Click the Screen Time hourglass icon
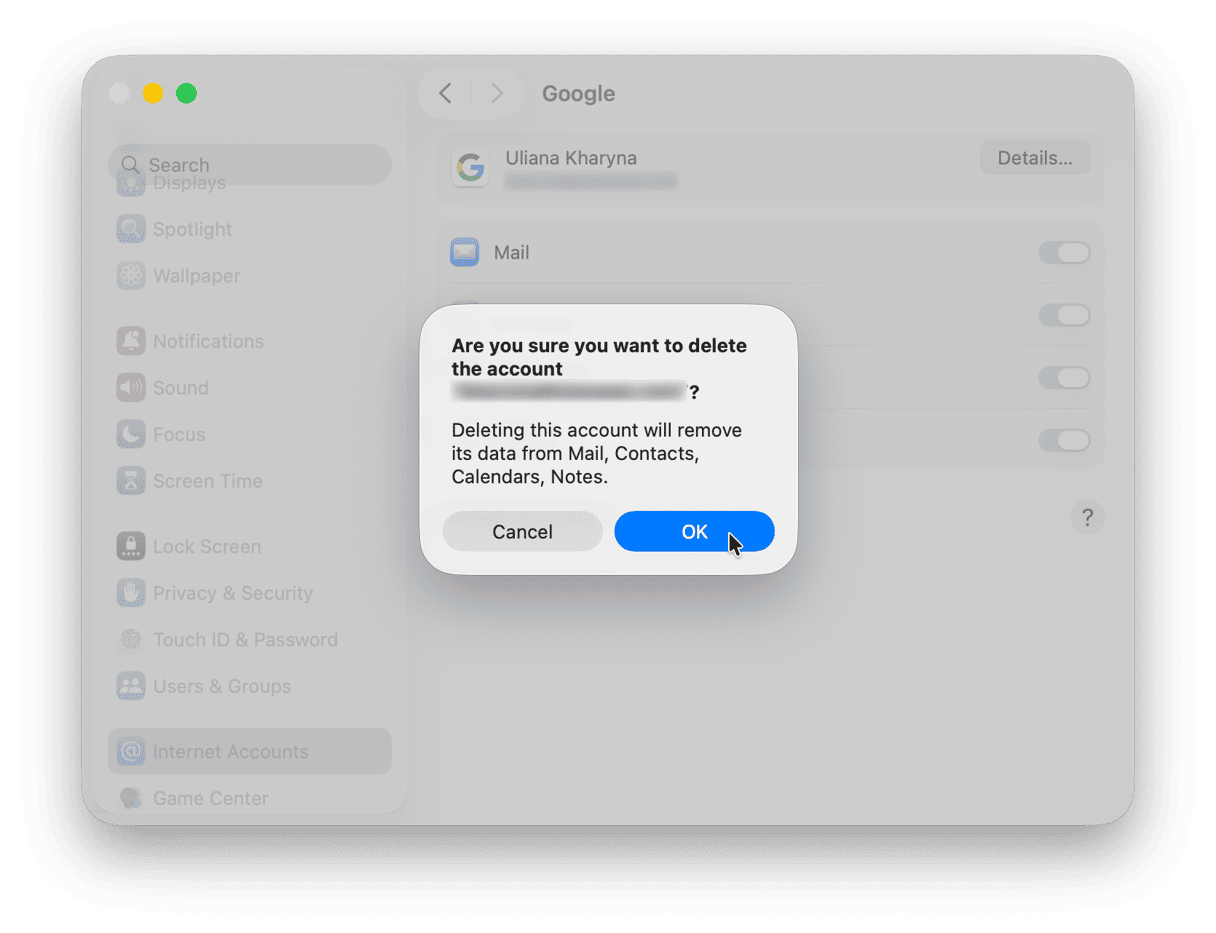The width and height of the screenshot is (1216, 933). (131, 481)
